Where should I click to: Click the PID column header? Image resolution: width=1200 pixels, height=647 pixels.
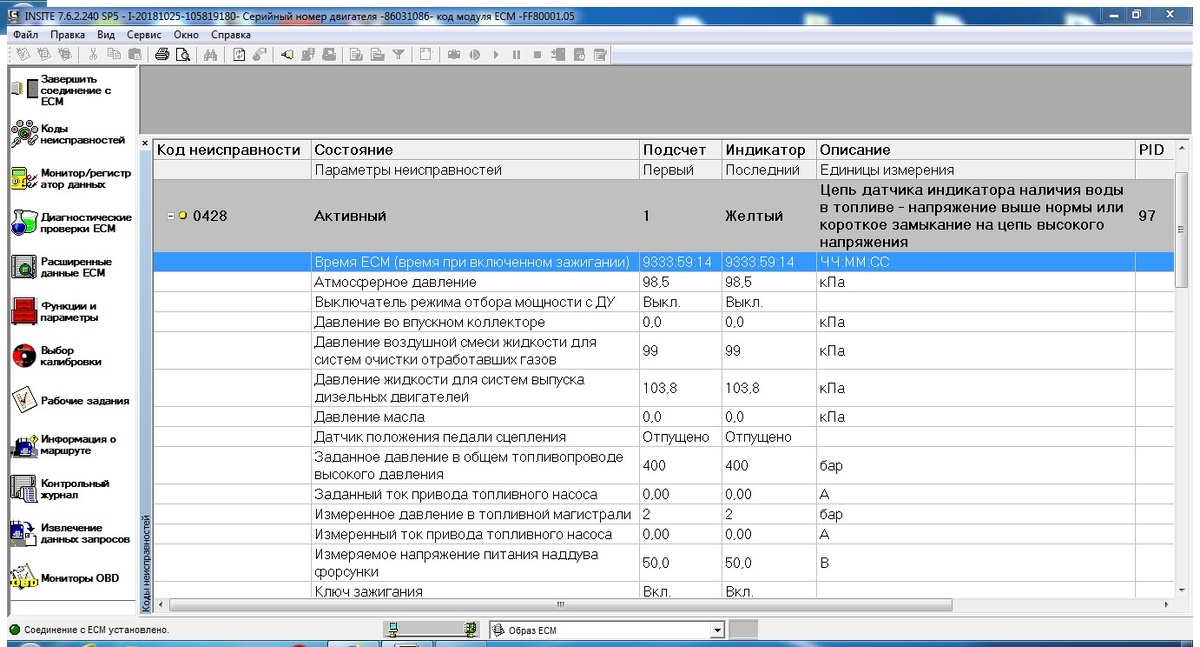[1155, 150]
